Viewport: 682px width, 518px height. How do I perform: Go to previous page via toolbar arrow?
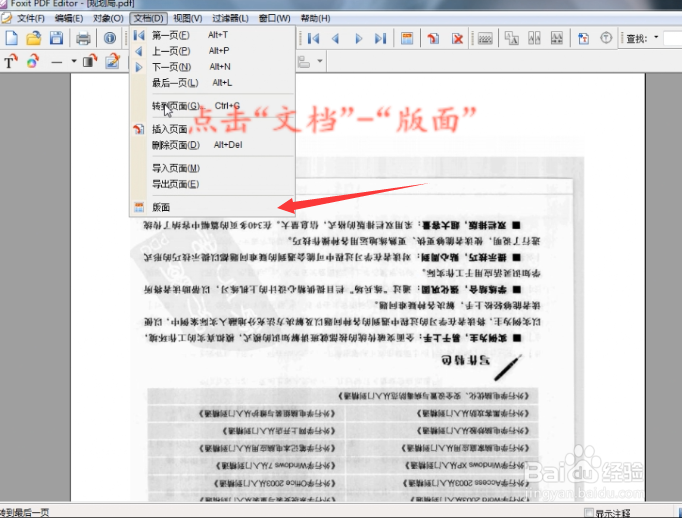(x=335, y=39)
